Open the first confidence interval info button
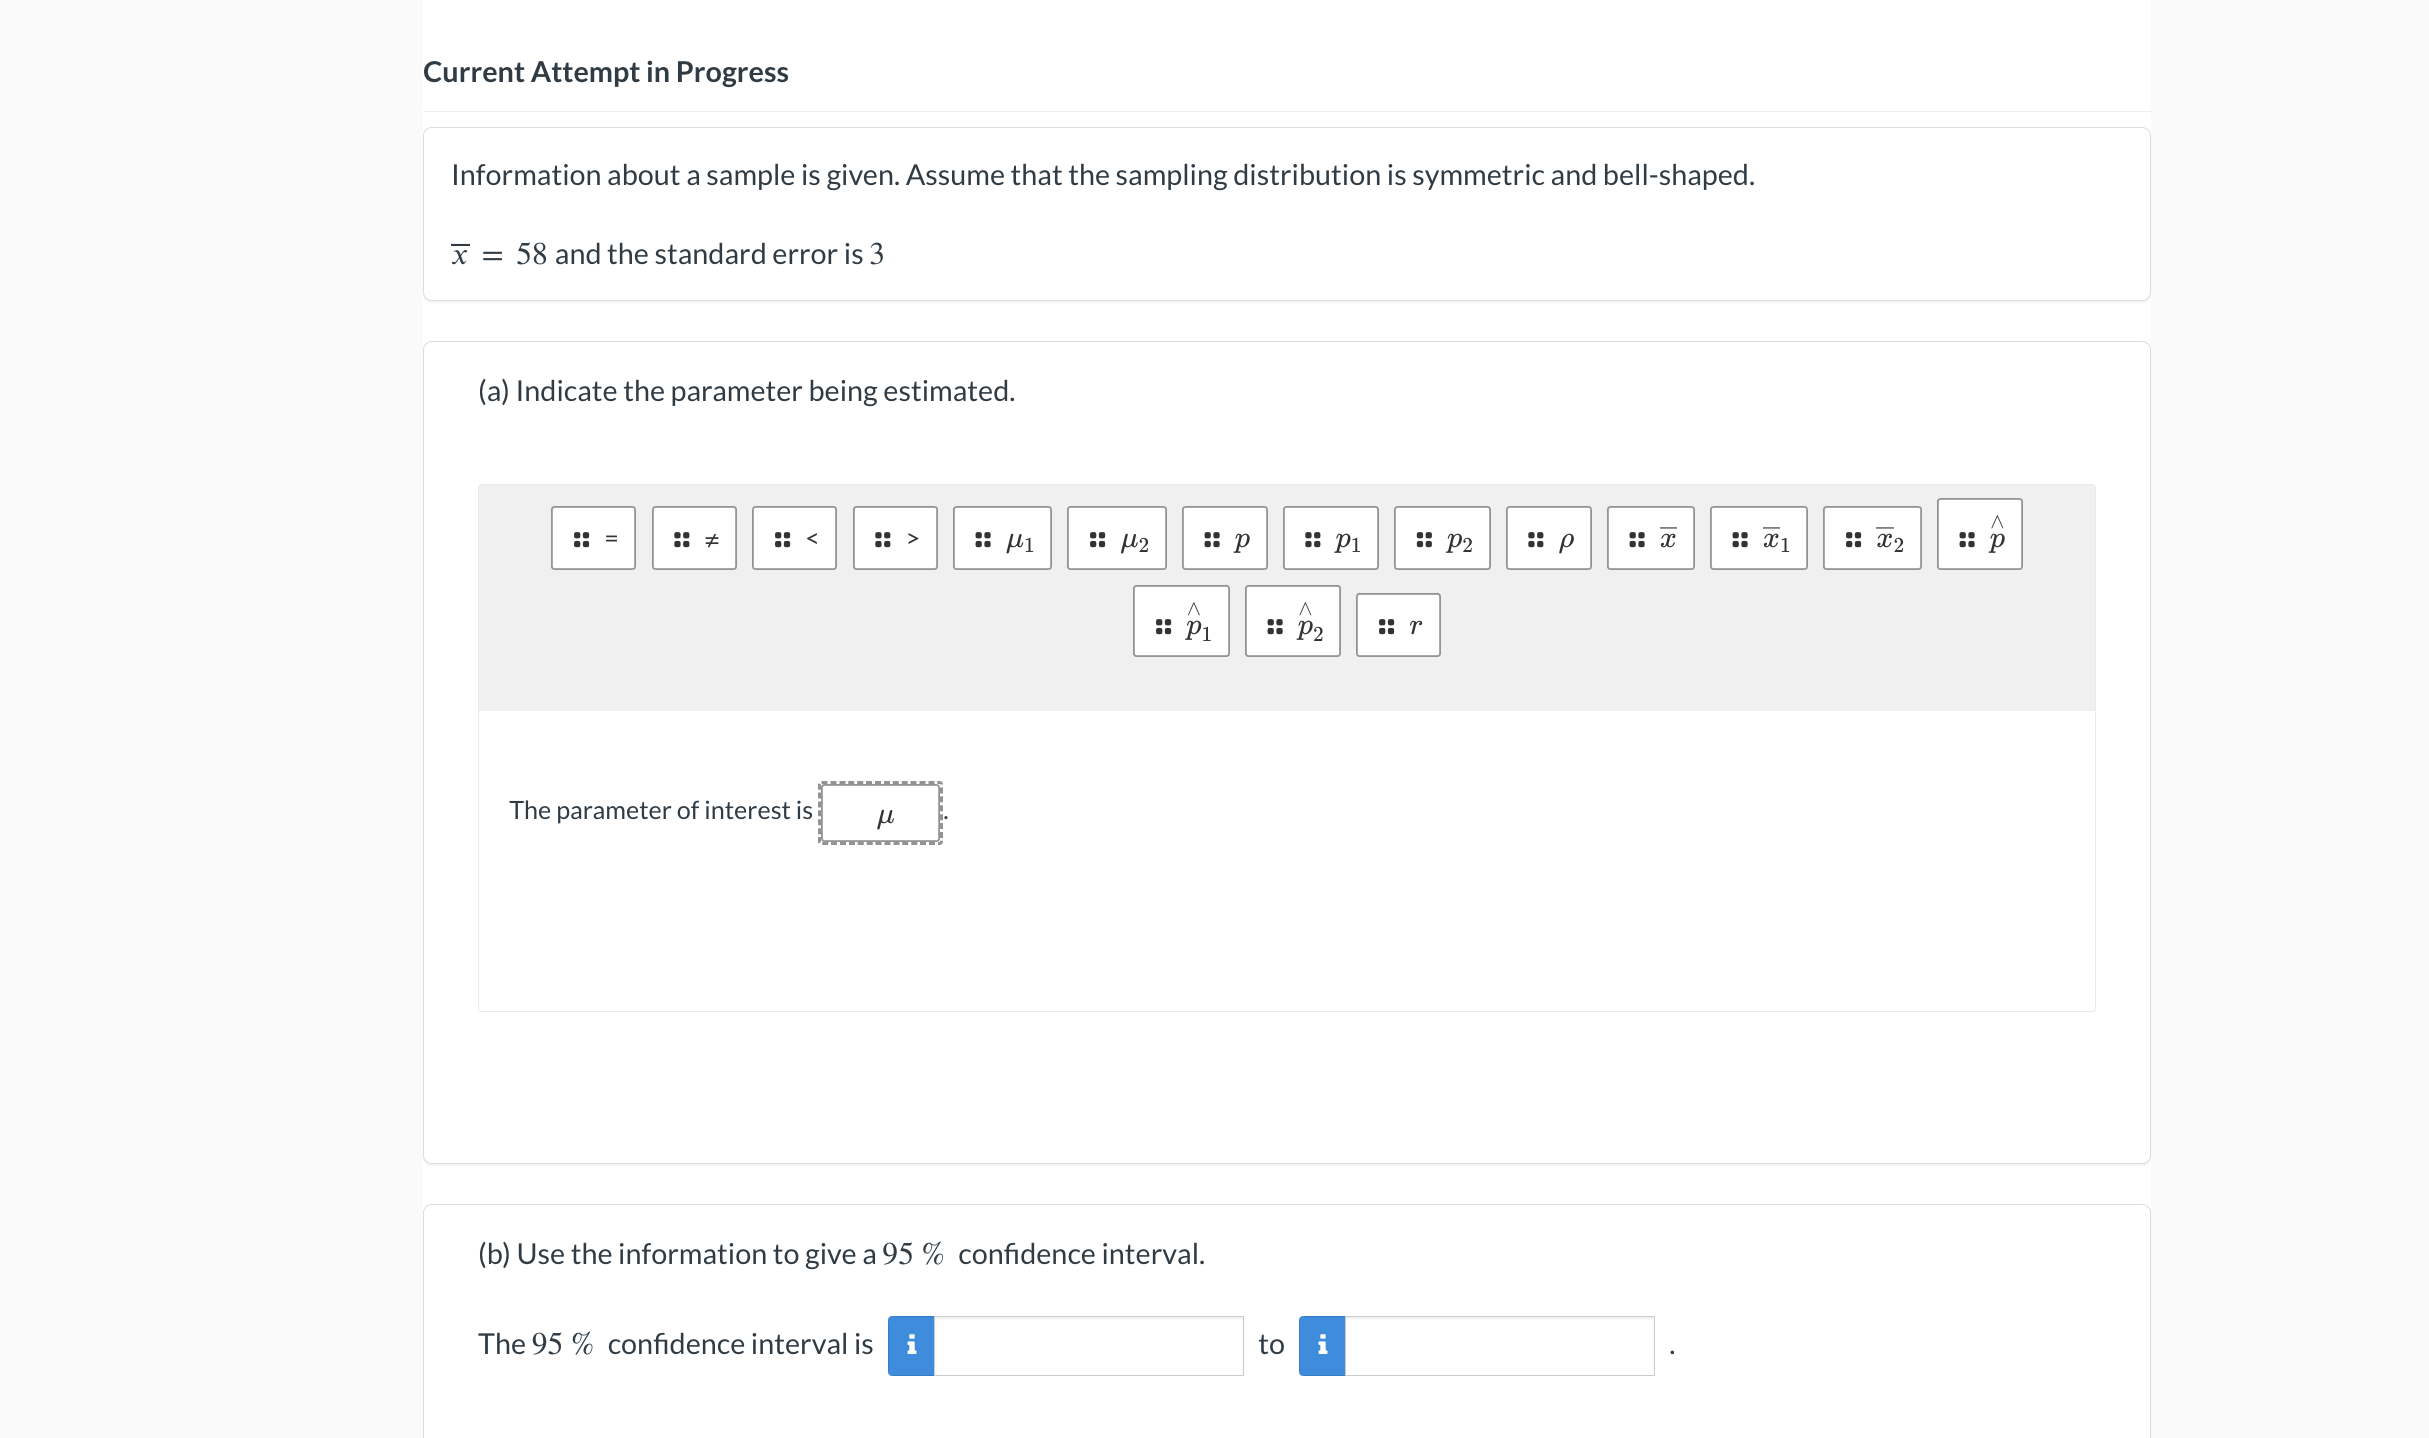2429x1438 pixels. pos(910,1345)
